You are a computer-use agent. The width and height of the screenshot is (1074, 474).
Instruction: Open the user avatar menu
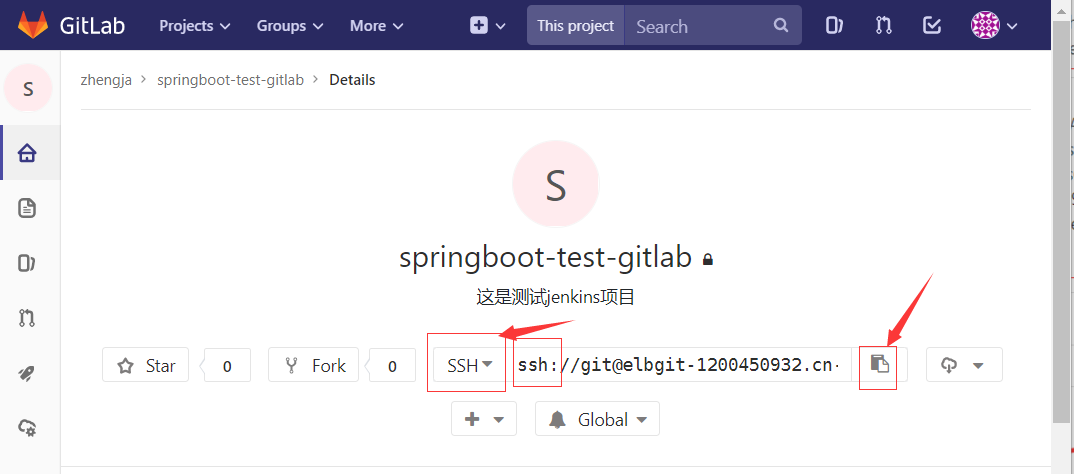[x=994, y=26]
